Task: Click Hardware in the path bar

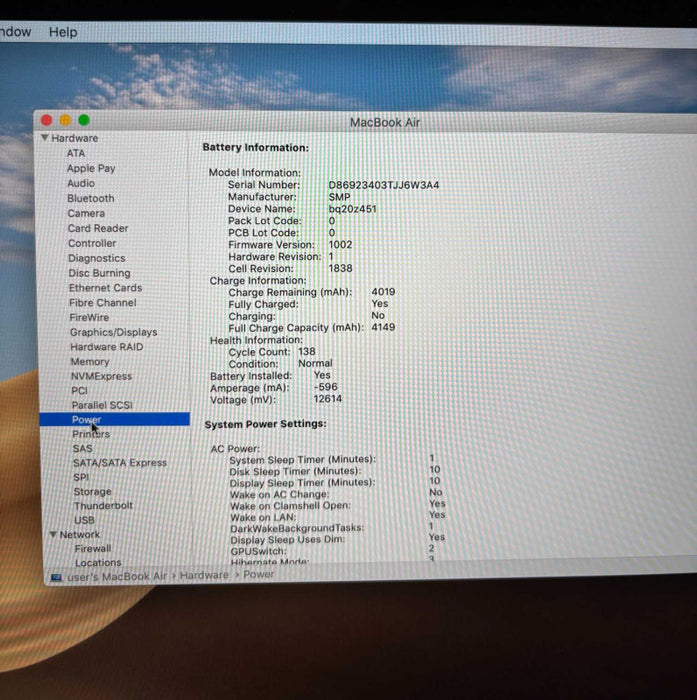Action: [204, 575]
